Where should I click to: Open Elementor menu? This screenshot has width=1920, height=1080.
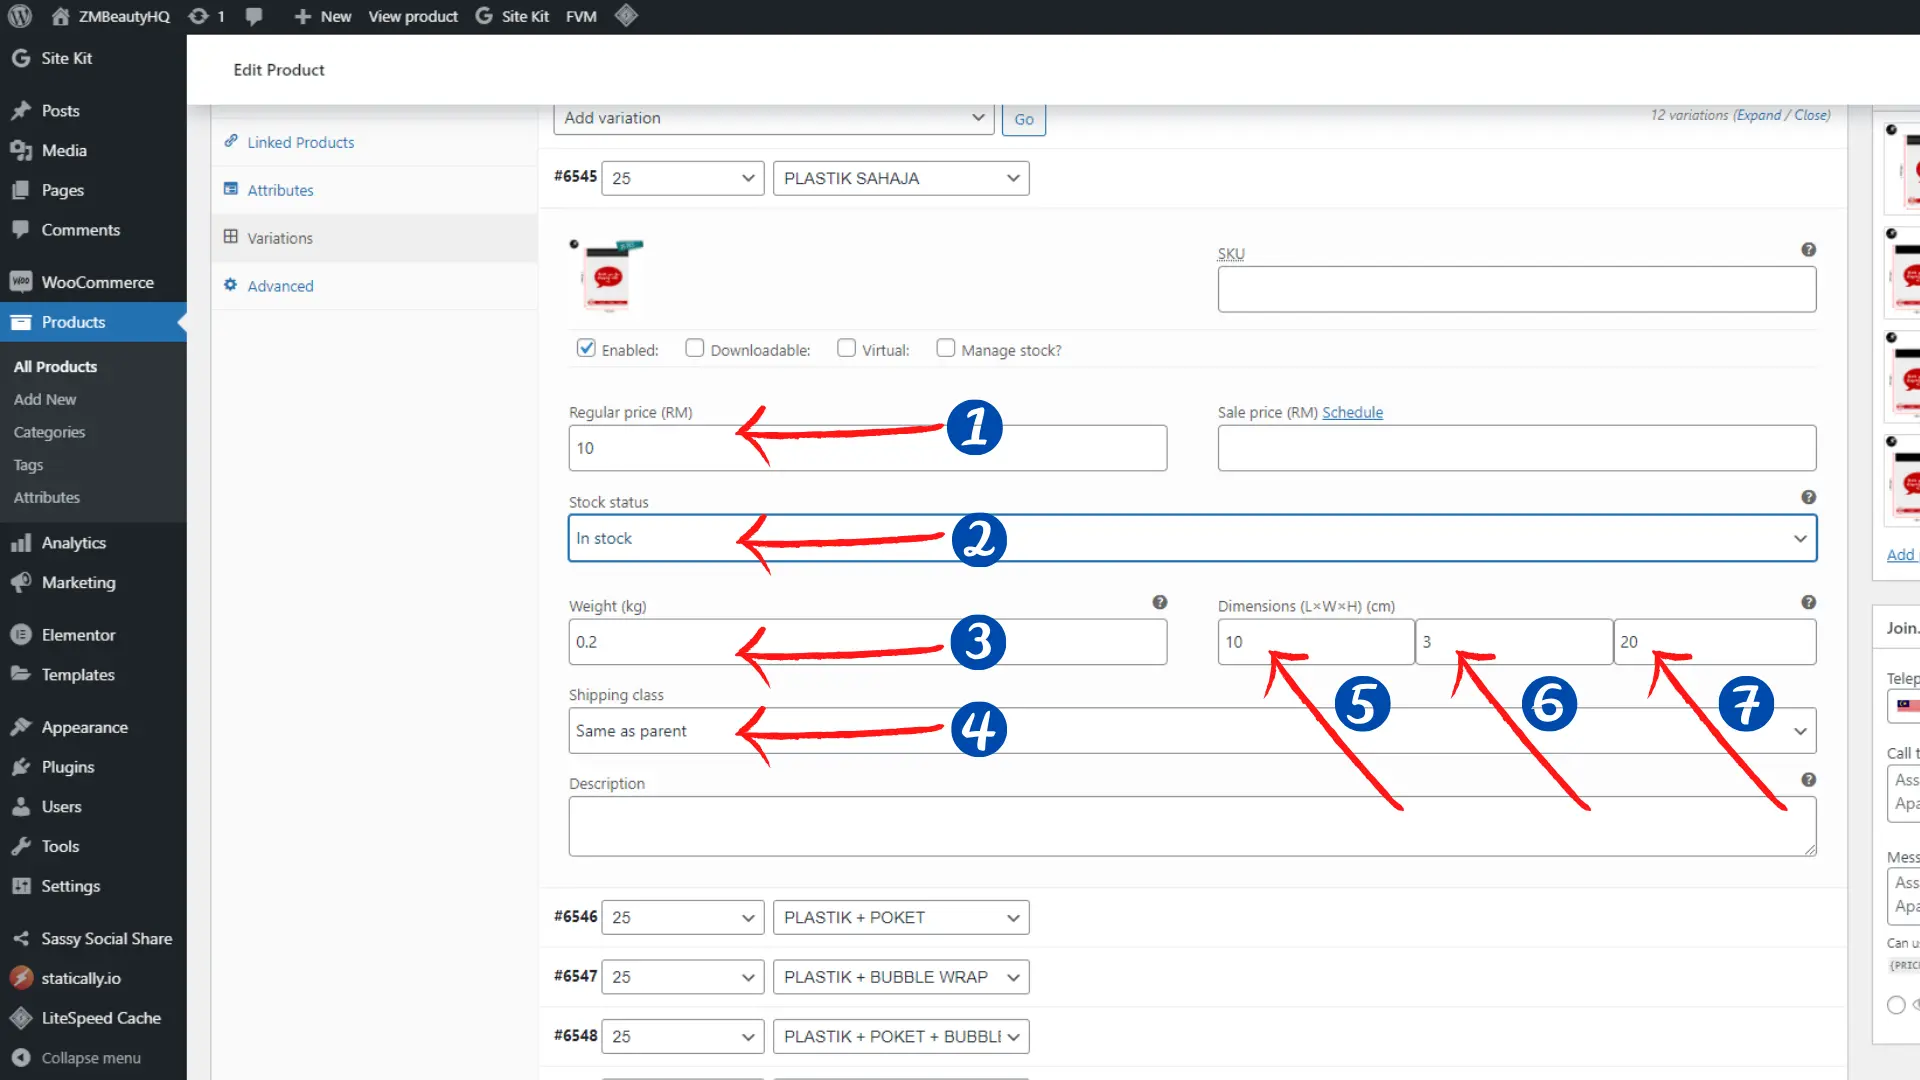[x=93, y=635]
